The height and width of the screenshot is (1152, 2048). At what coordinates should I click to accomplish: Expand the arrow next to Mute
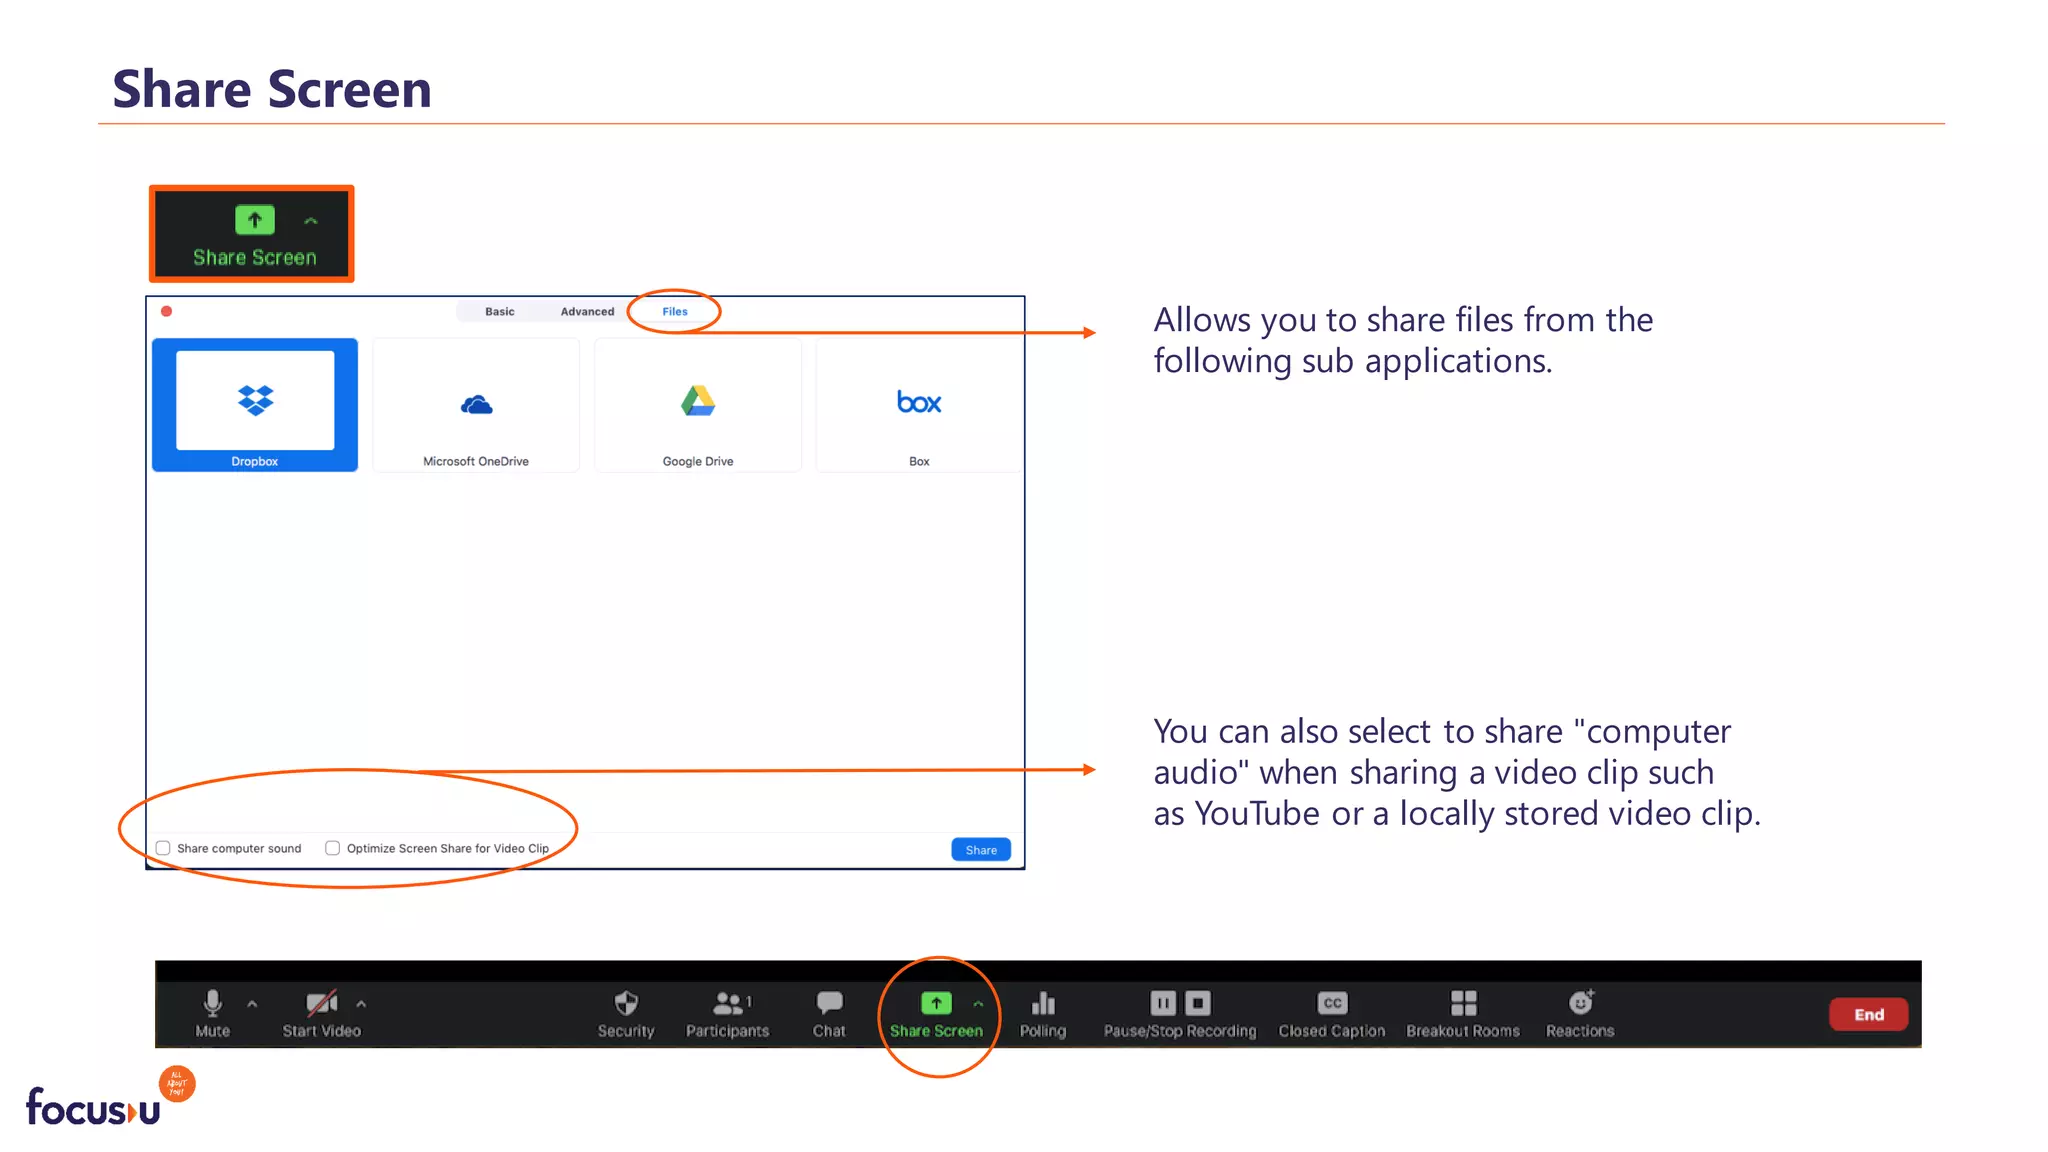[252, 1003]
